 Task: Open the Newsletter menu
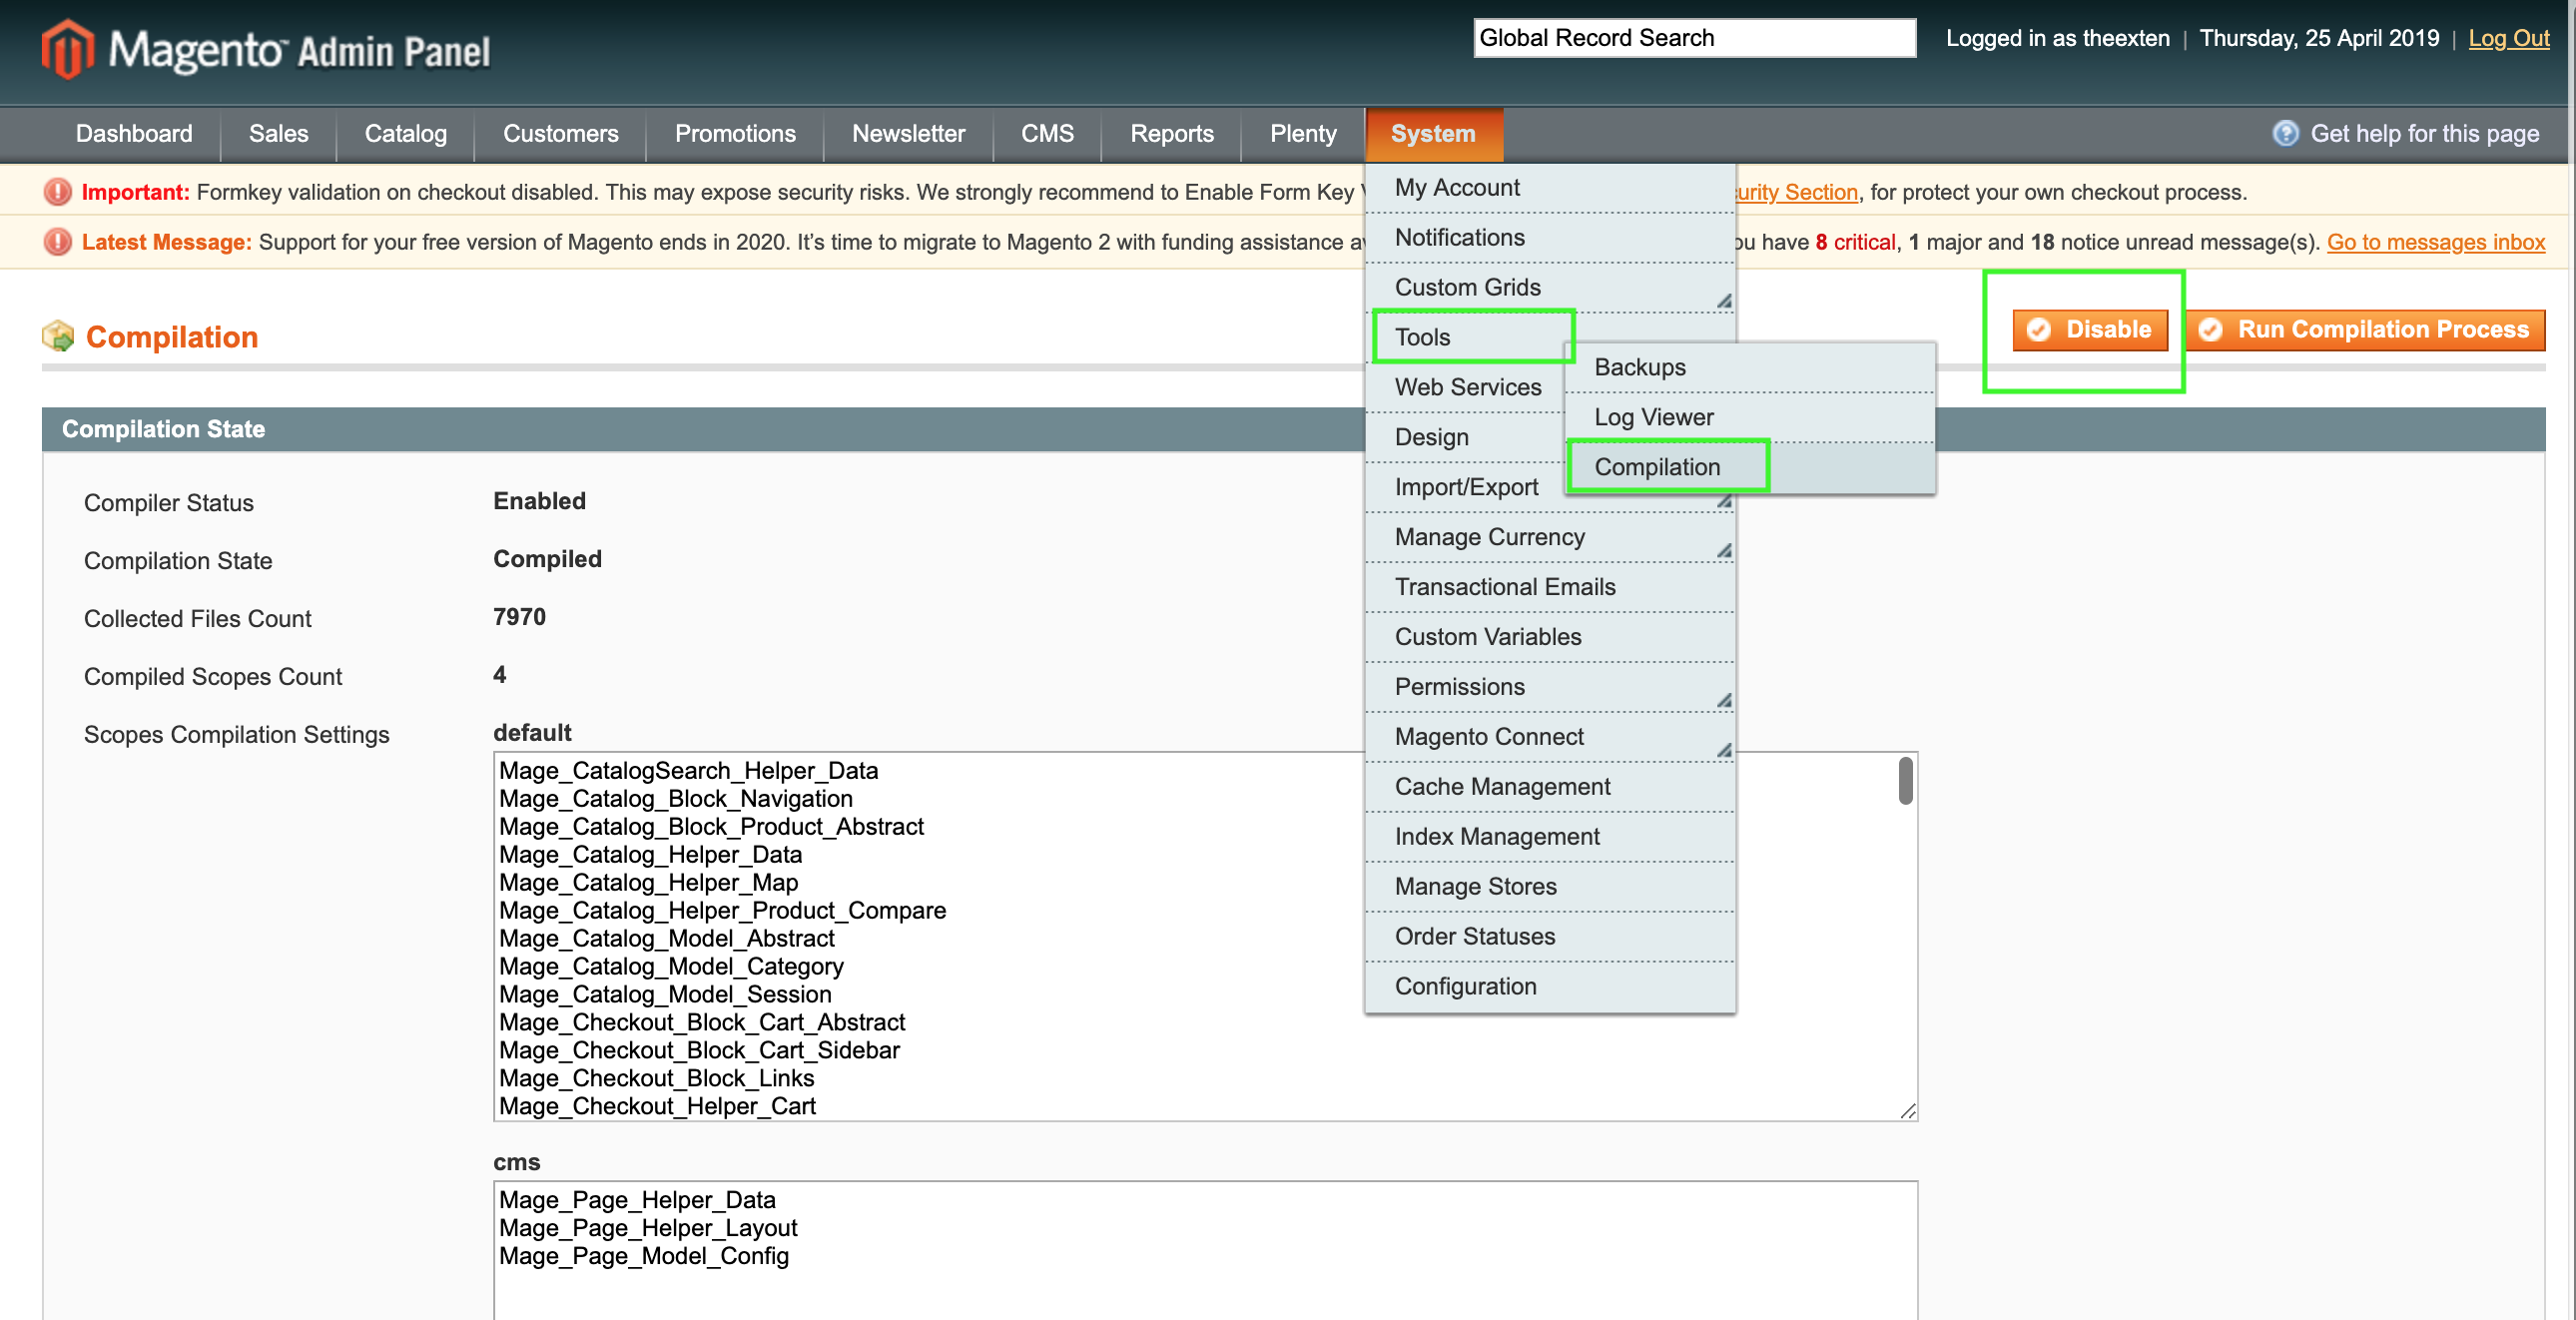click(908, 133)
